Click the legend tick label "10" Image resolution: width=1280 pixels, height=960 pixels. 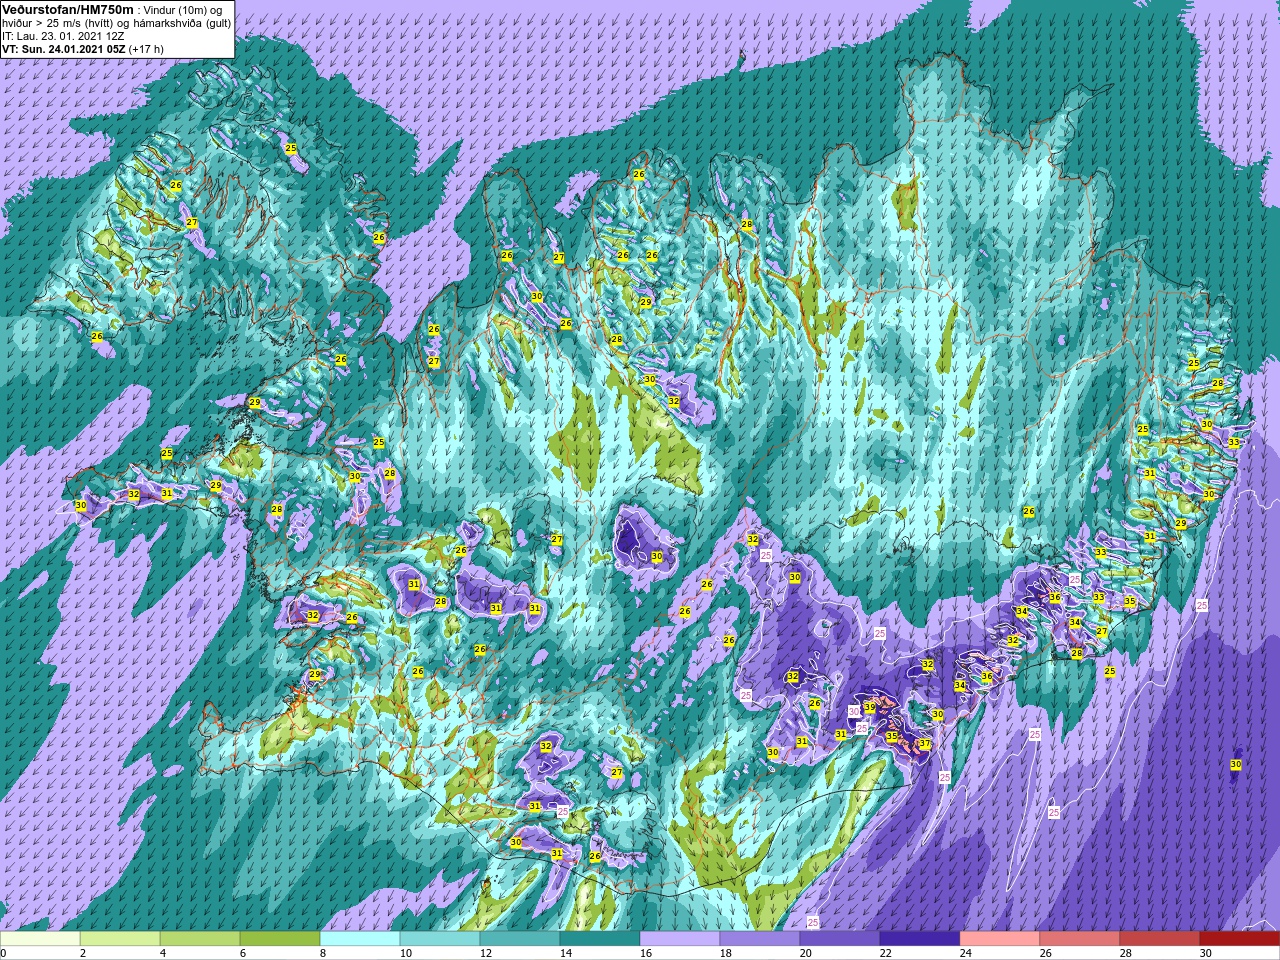tap(406, 953)
